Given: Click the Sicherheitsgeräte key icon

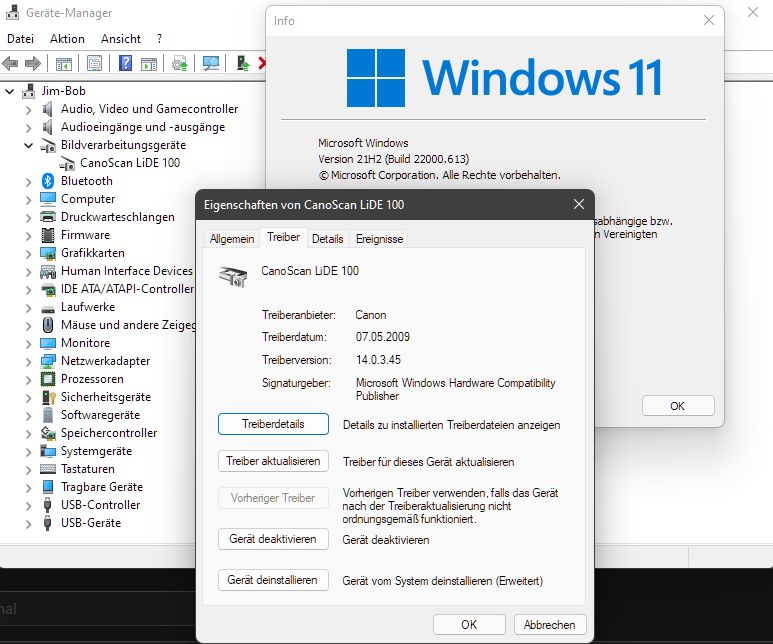Looking at the screenshot, I should click(x=48, y=397).
